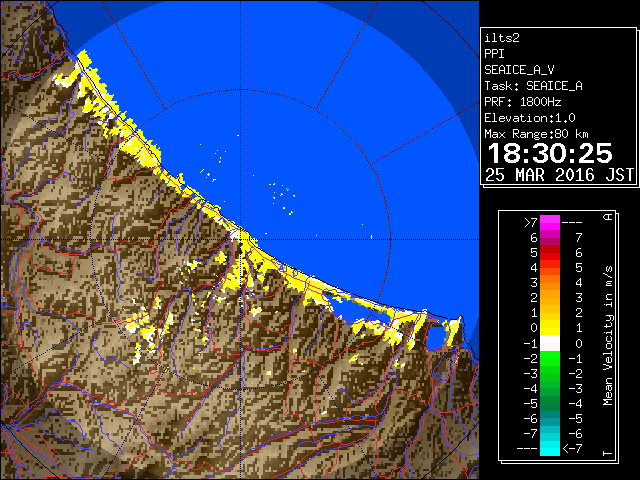This screenshot has width=640, height=480.
Task: Click the ">7" label on the velocity scale
Action: tap(531, 223)
